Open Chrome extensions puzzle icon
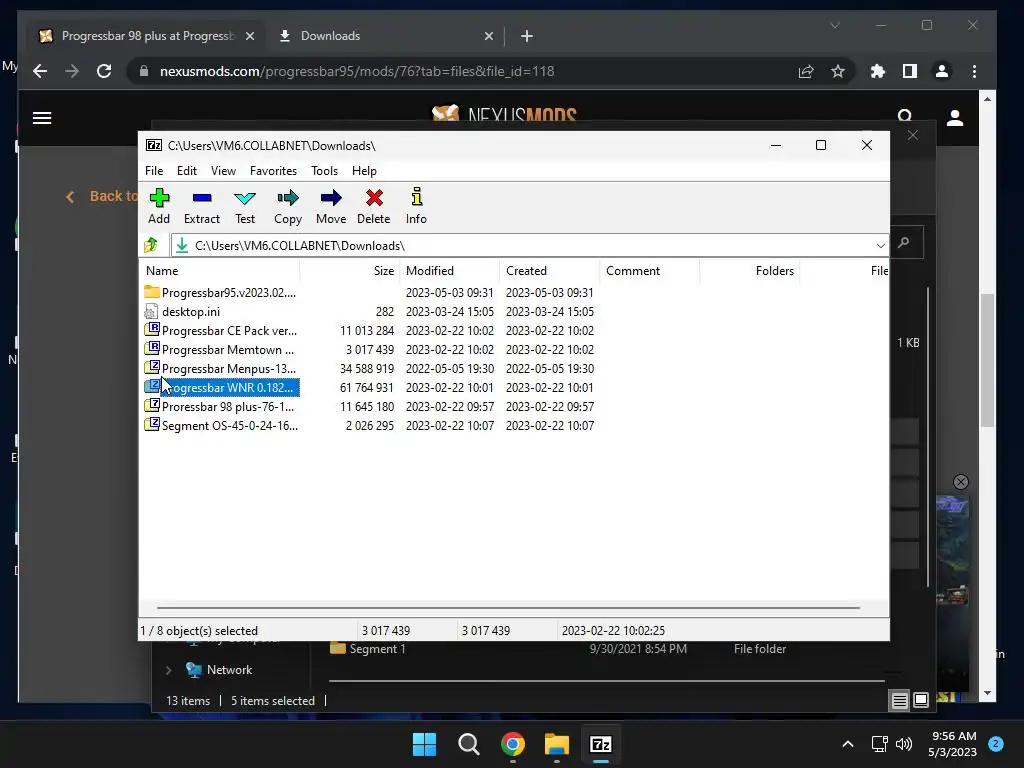The height and width of the screenshot is (768, 1024). point(878,71)
